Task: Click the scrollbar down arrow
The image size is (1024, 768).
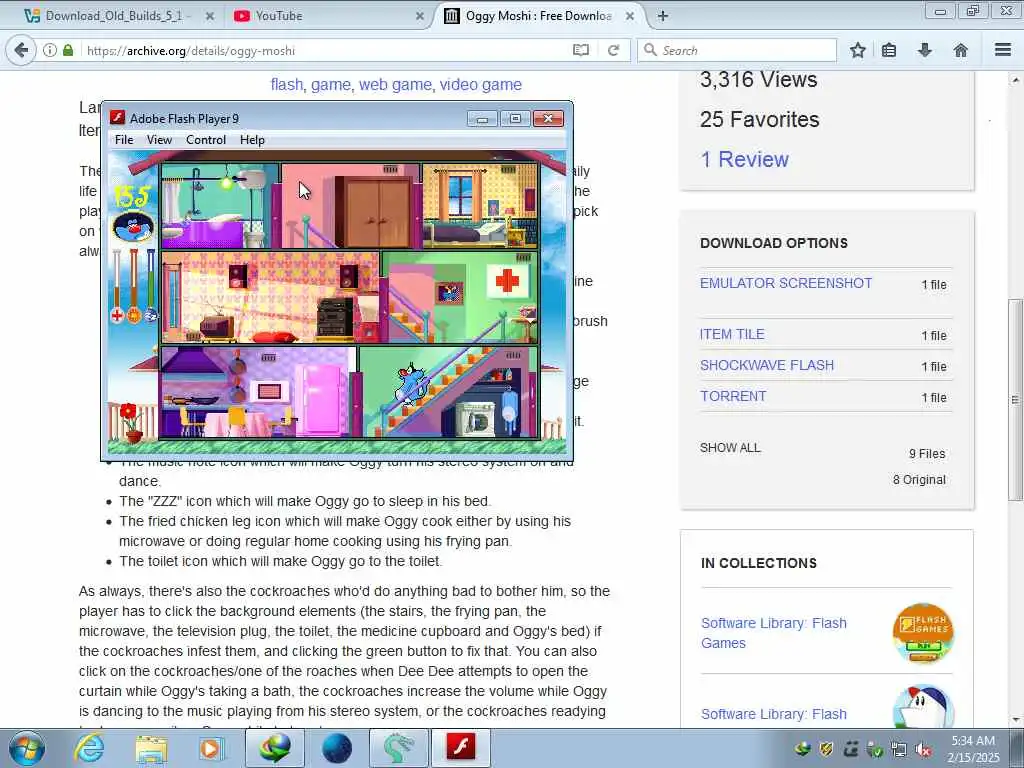Action: click(x=1016, y=720)
